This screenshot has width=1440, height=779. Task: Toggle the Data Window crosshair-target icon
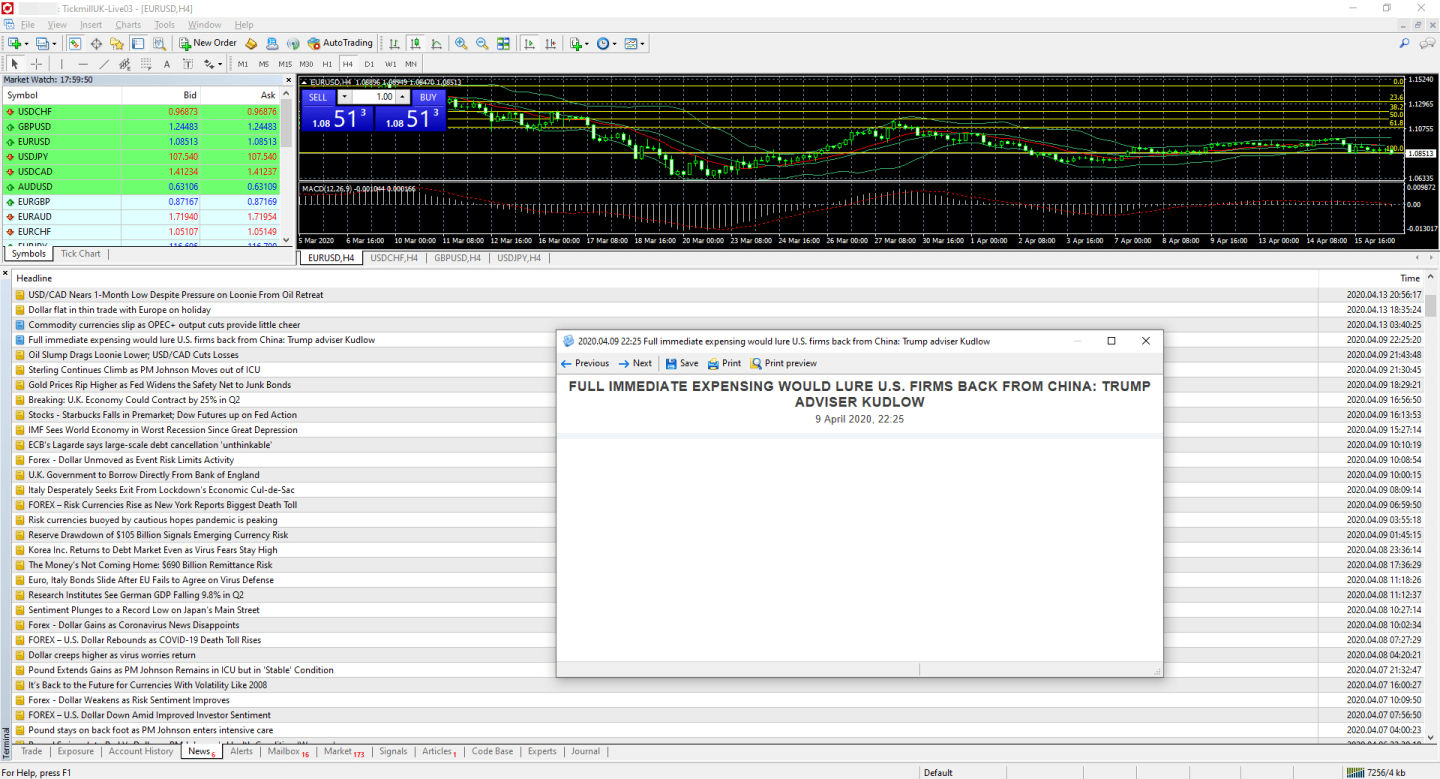coord(96,43)
